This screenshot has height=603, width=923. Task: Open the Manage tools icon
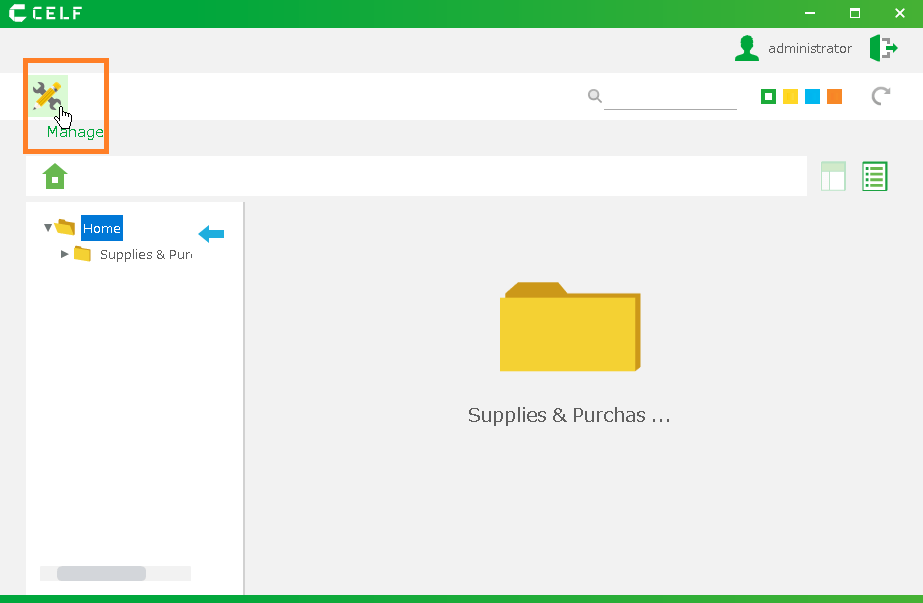[48, 96]
